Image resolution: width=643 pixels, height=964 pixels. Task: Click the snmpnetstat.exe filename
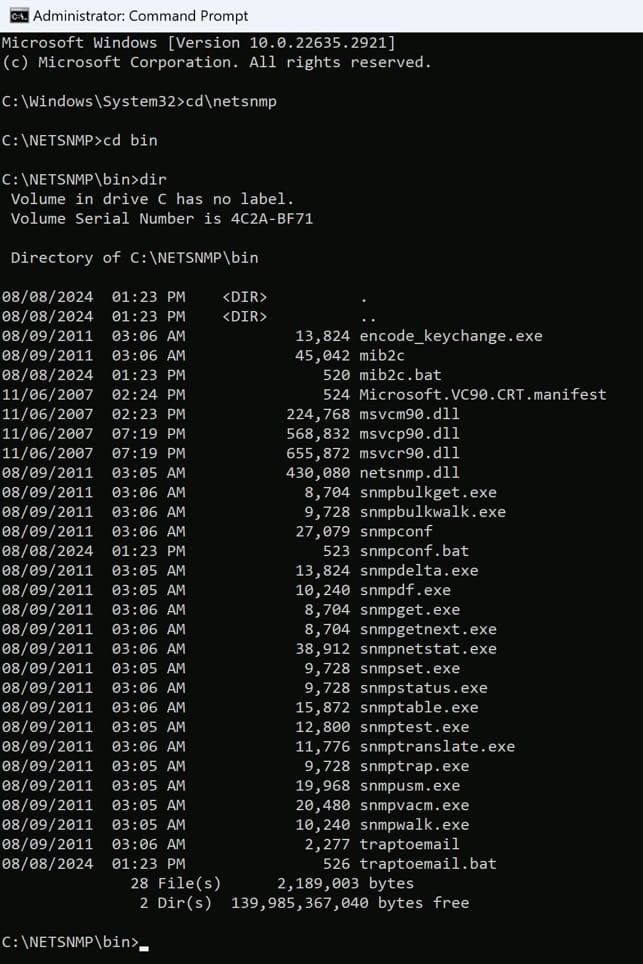428,649
